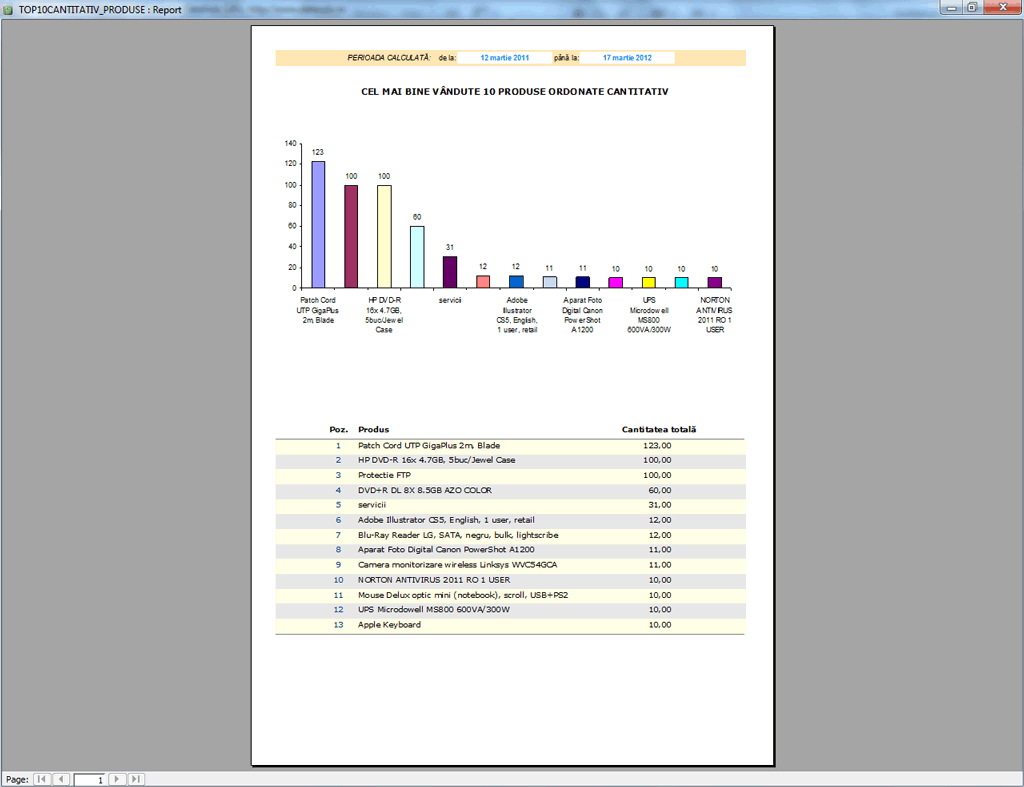The image size is (1024, 787).
Task: Select 'Adobe Illustrator CS5, English, 1 user, retail'
Action: (x=510, y=520)
